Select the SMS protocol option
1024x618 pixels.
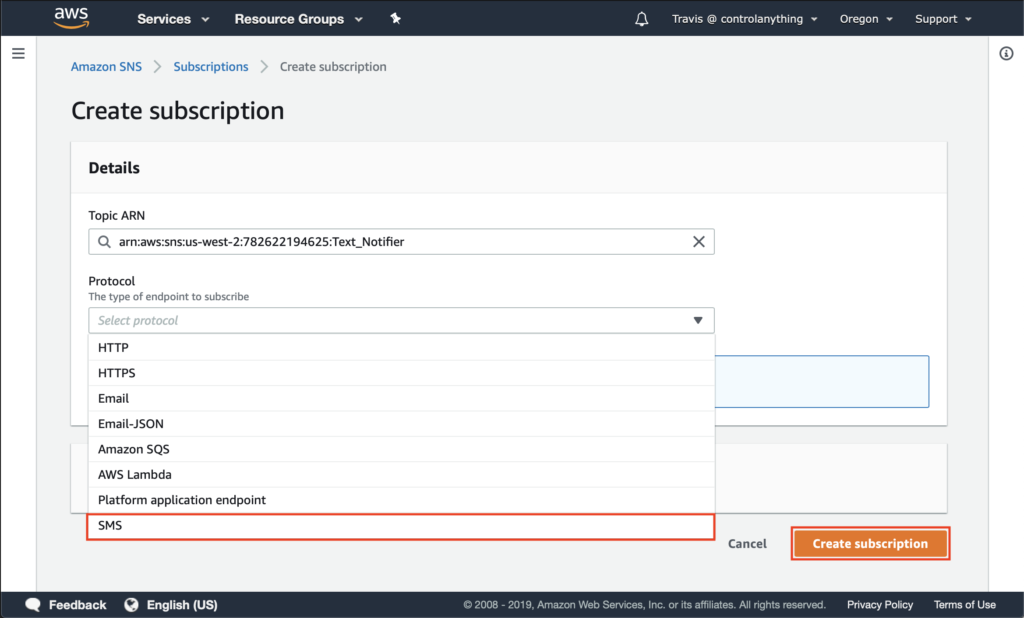401,526
